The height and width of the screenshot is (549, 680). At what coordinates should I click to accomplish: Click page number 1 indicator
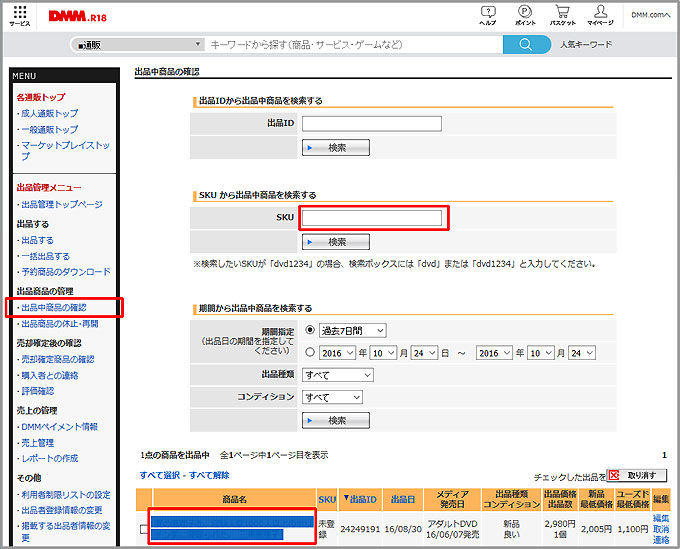pyautogui.click(x=664, y=455)
